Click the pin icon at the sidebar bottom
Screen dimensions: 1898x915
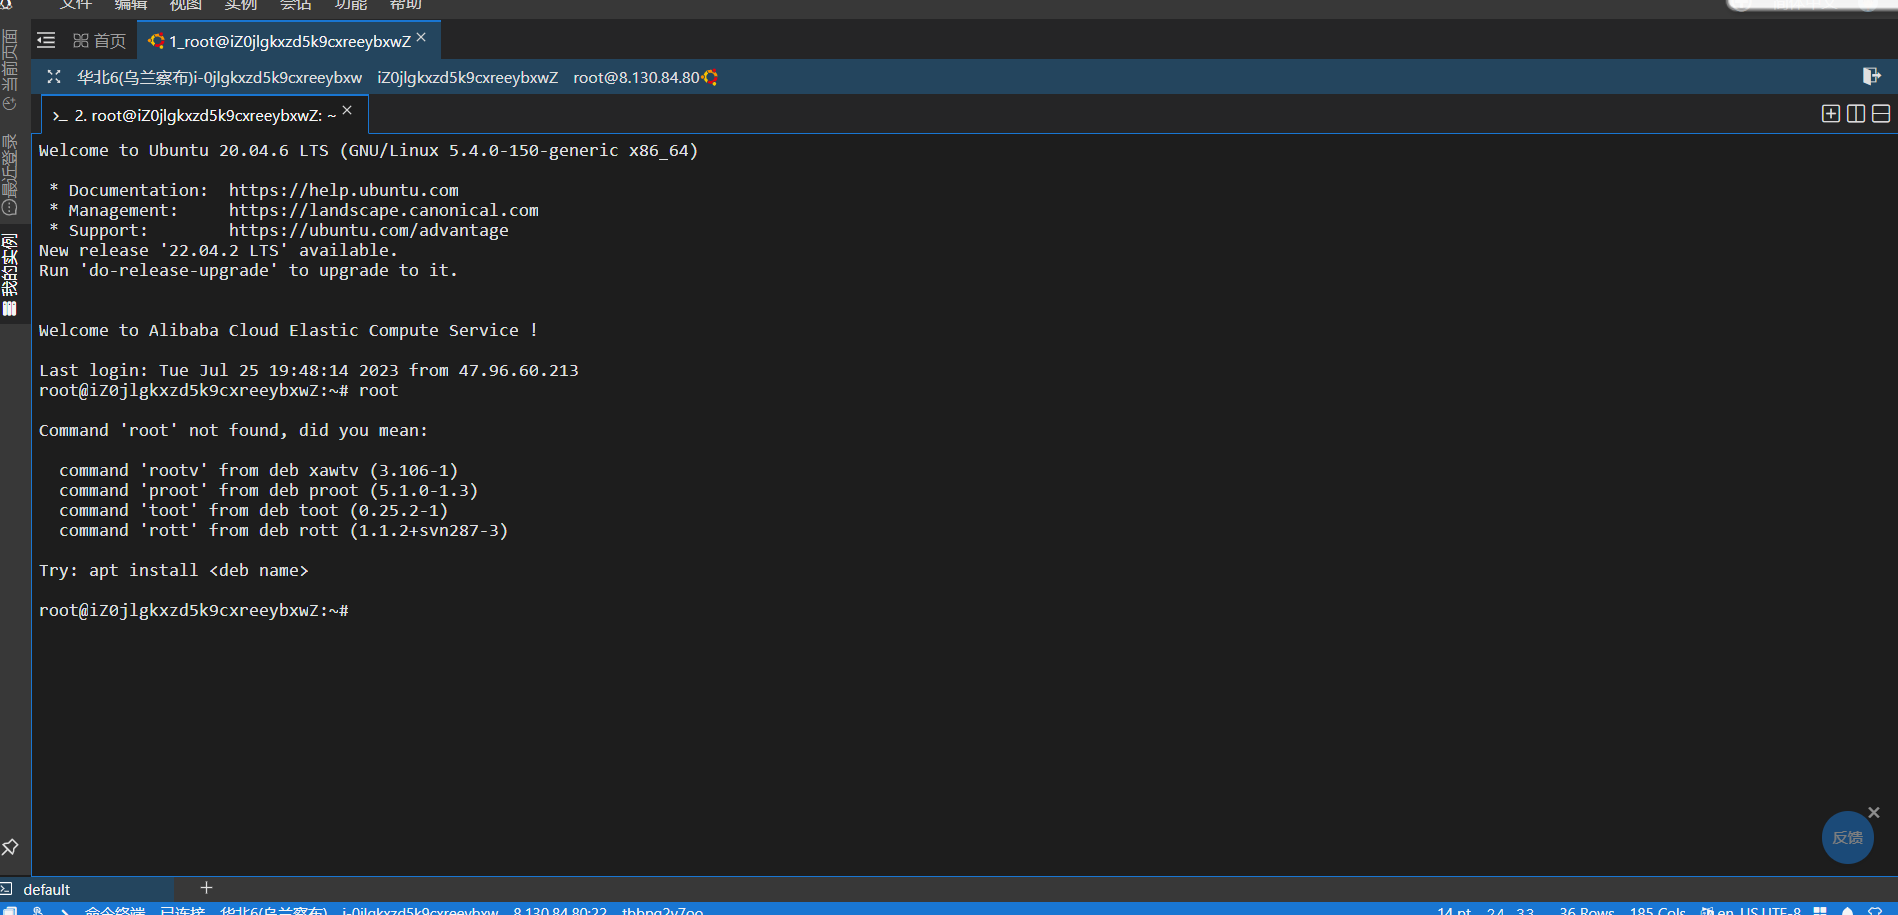[x=10, y=847]
